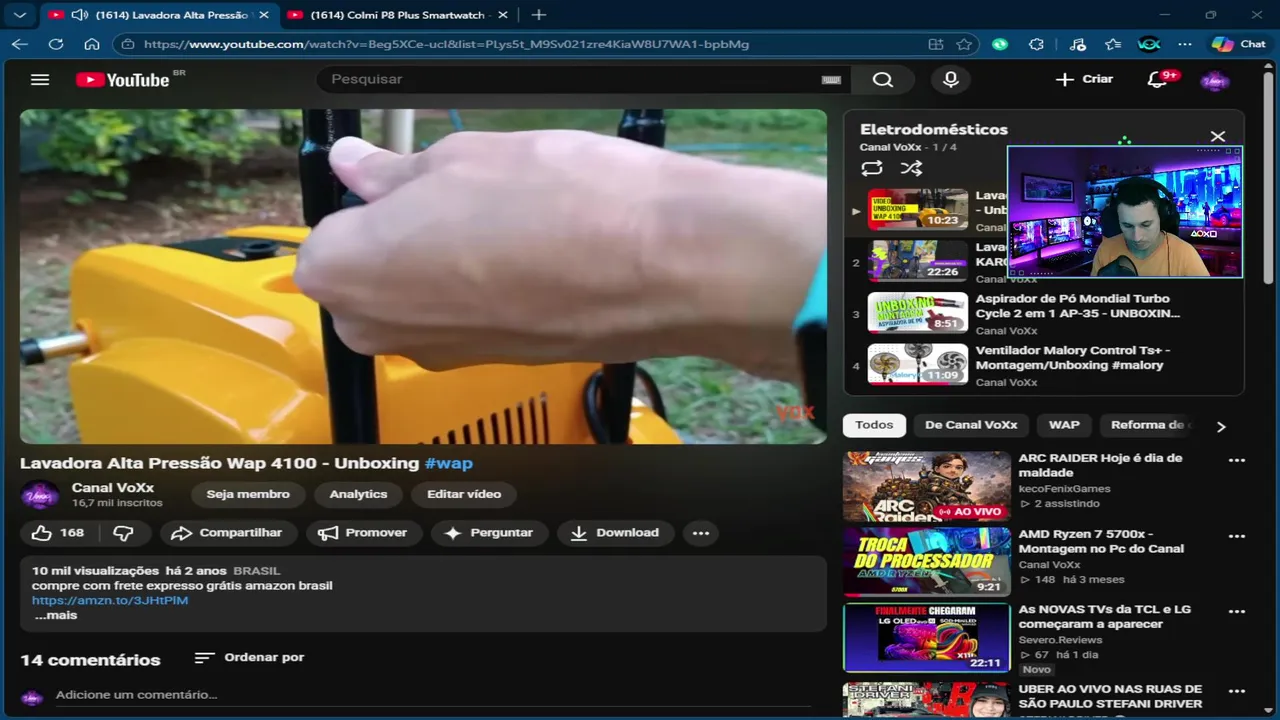Expand description with ...mais
This screenshot has height=720, width=1280.
pyautogui.click(x=56, y=615)
